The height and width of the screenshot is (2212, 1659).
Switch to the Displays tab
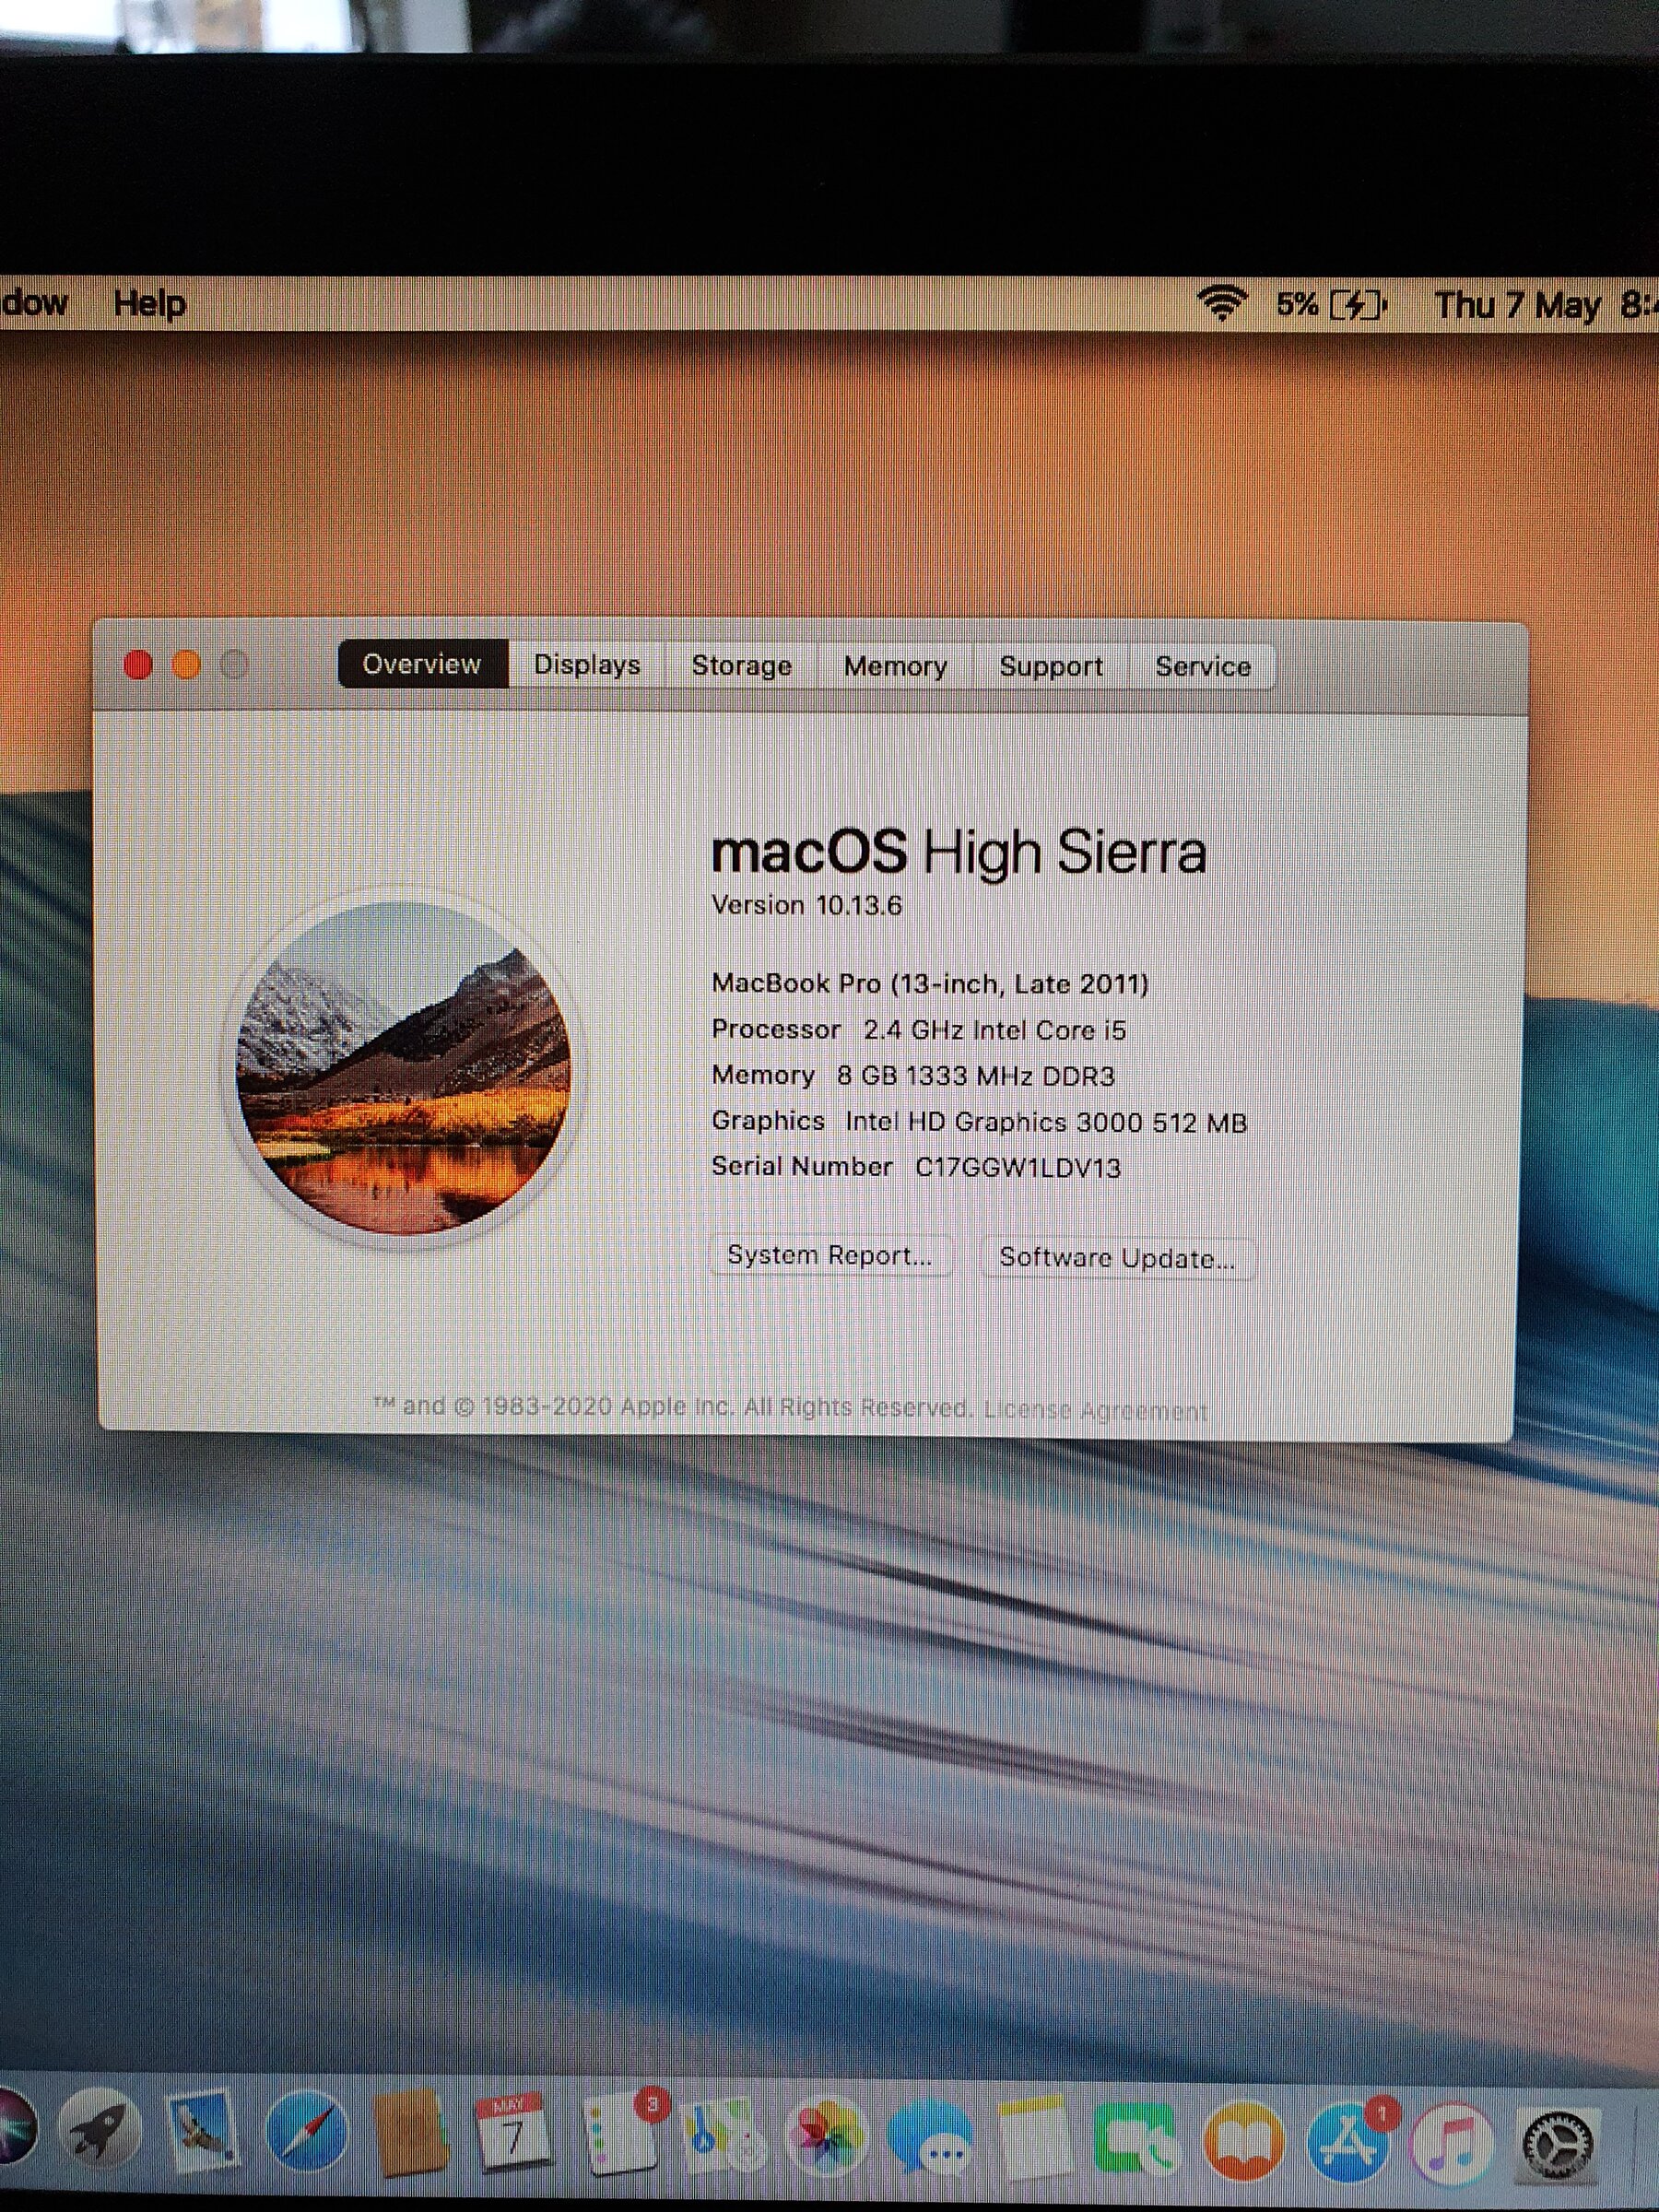[x=587, y=665]
